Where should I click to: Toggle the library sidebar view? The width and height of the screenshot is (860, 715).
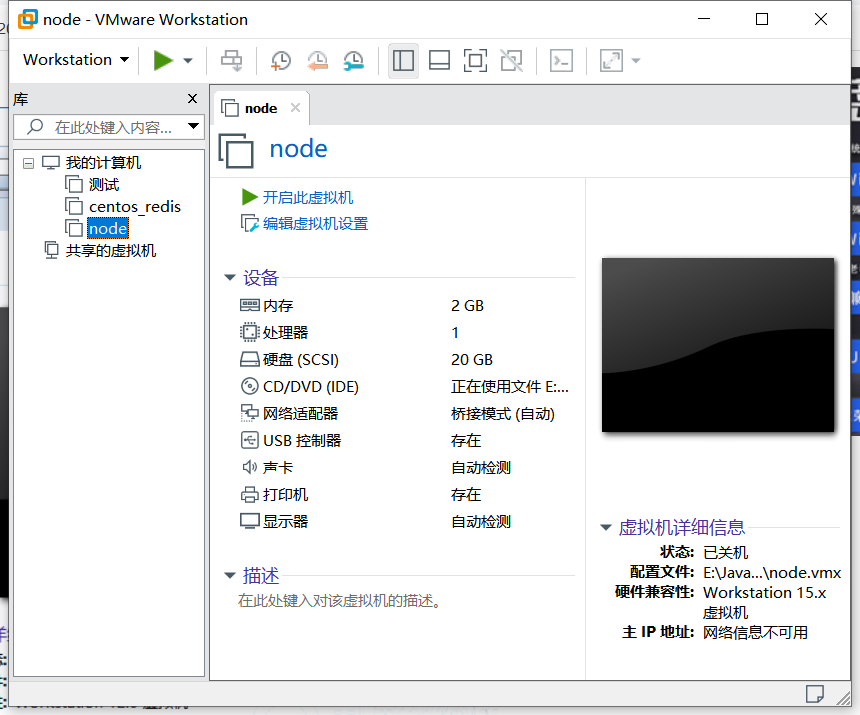click(403, 60)
